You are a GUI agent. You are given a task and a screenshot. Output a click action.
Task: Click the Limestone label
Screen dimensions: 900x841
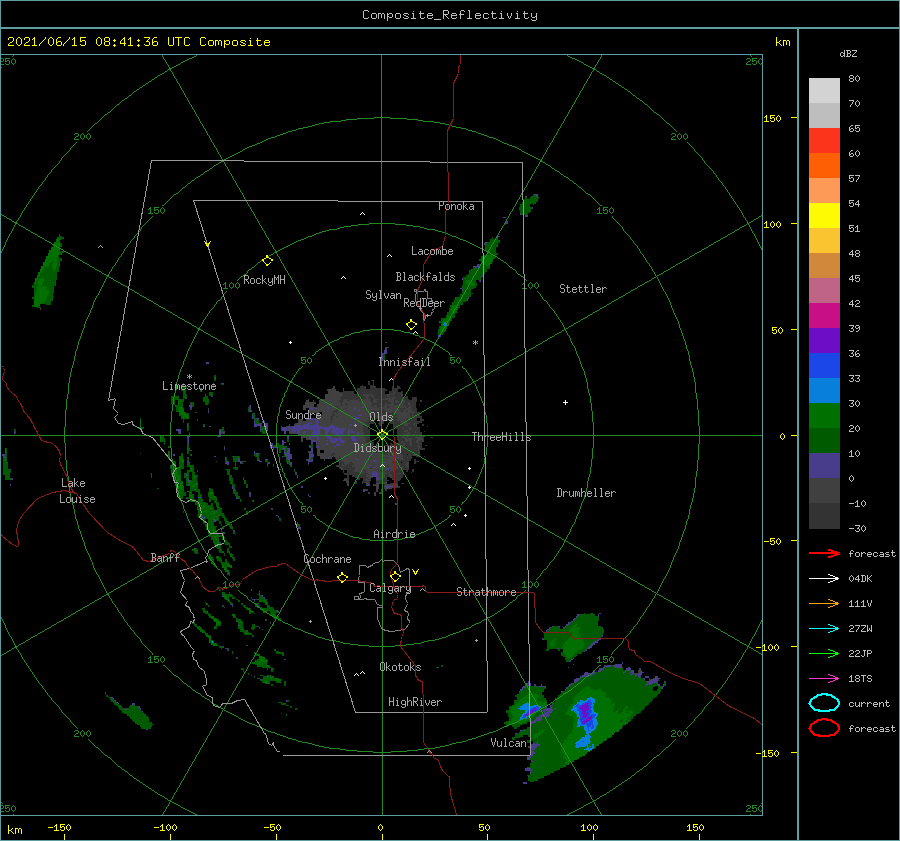189,386
